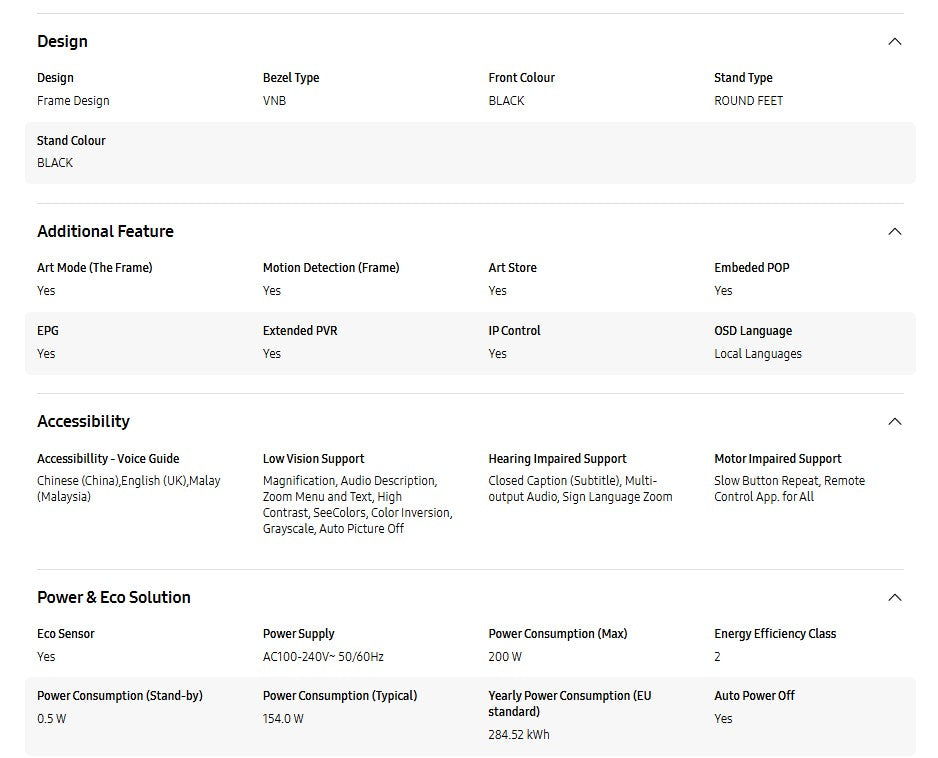Click the Energy Efficiency Class label
Screen dimensions: 938x758
775,634
